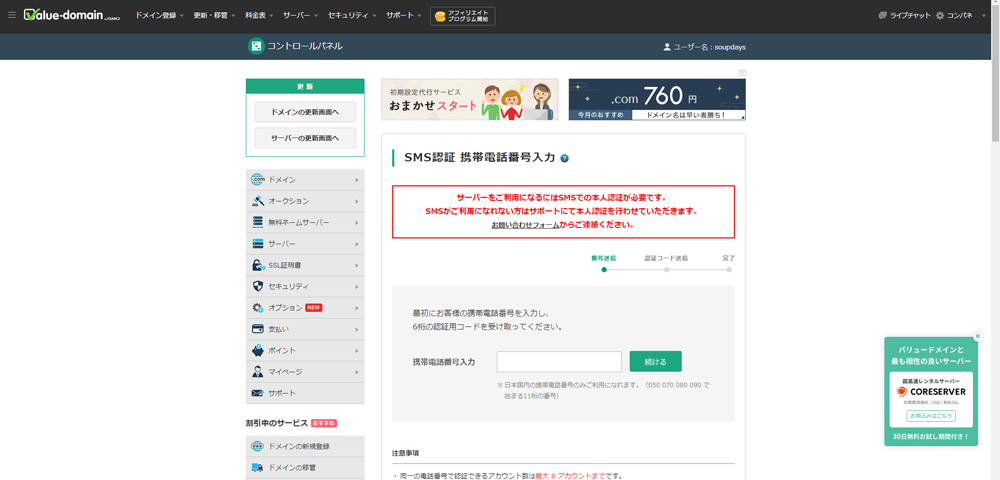Click the ポイント piggy bank icon

(258, 351)
